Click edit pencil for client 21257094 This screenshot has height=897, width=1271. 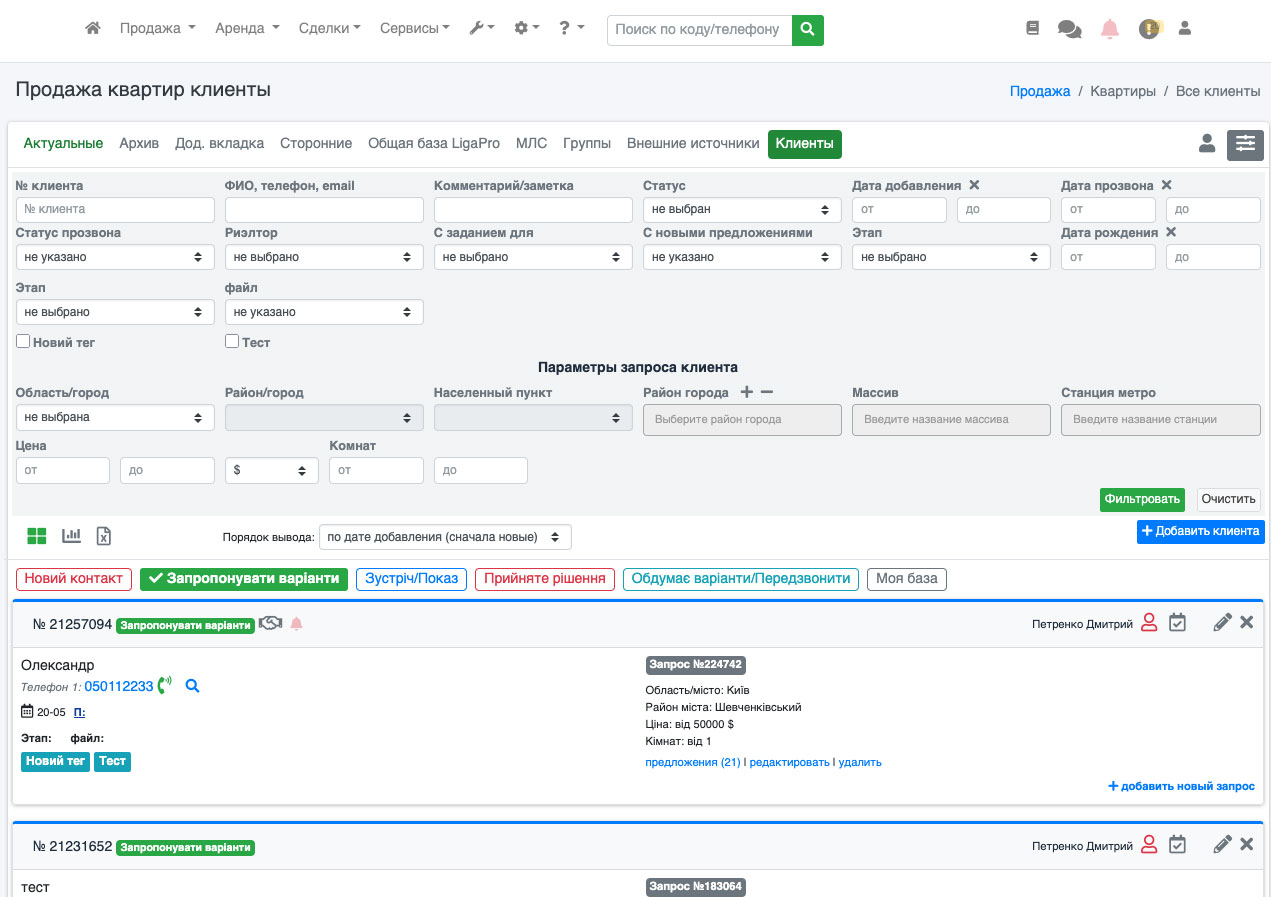pyautogui.click(x=1221, y=623)
